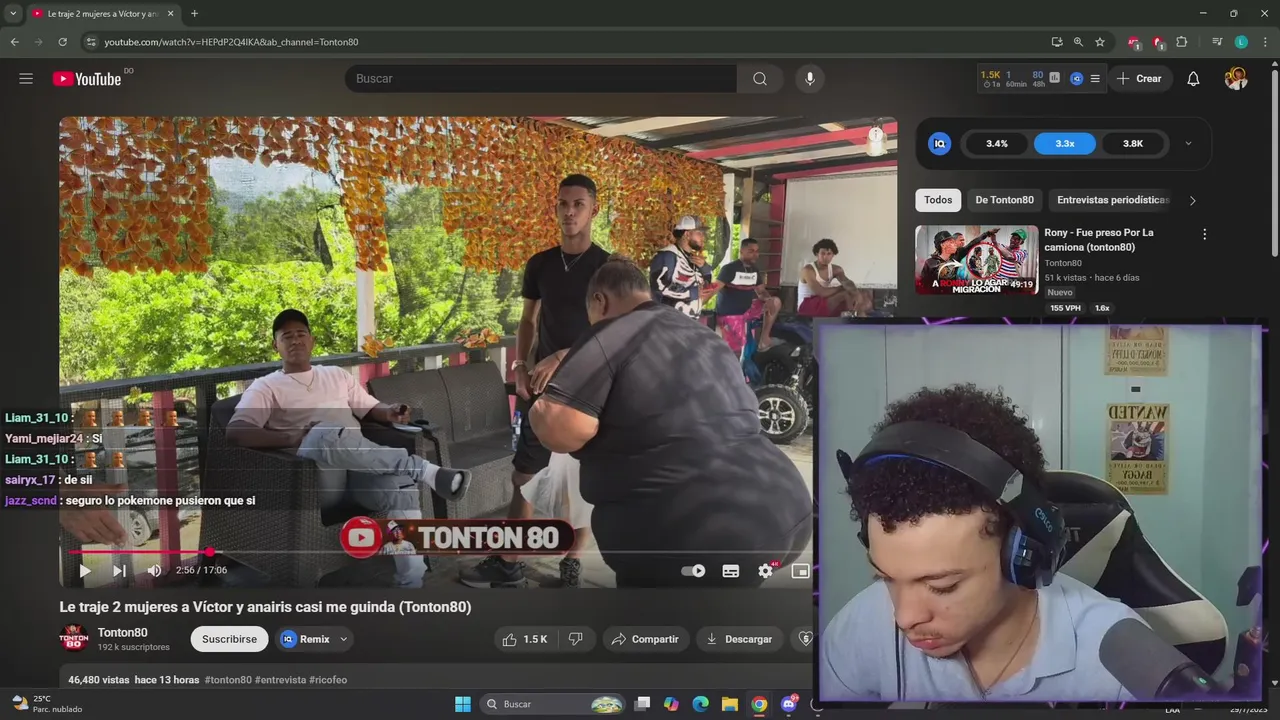Toggle the autoplay switch in player
Viewport: 1280px width, 720px height.
tap(693, 571)
